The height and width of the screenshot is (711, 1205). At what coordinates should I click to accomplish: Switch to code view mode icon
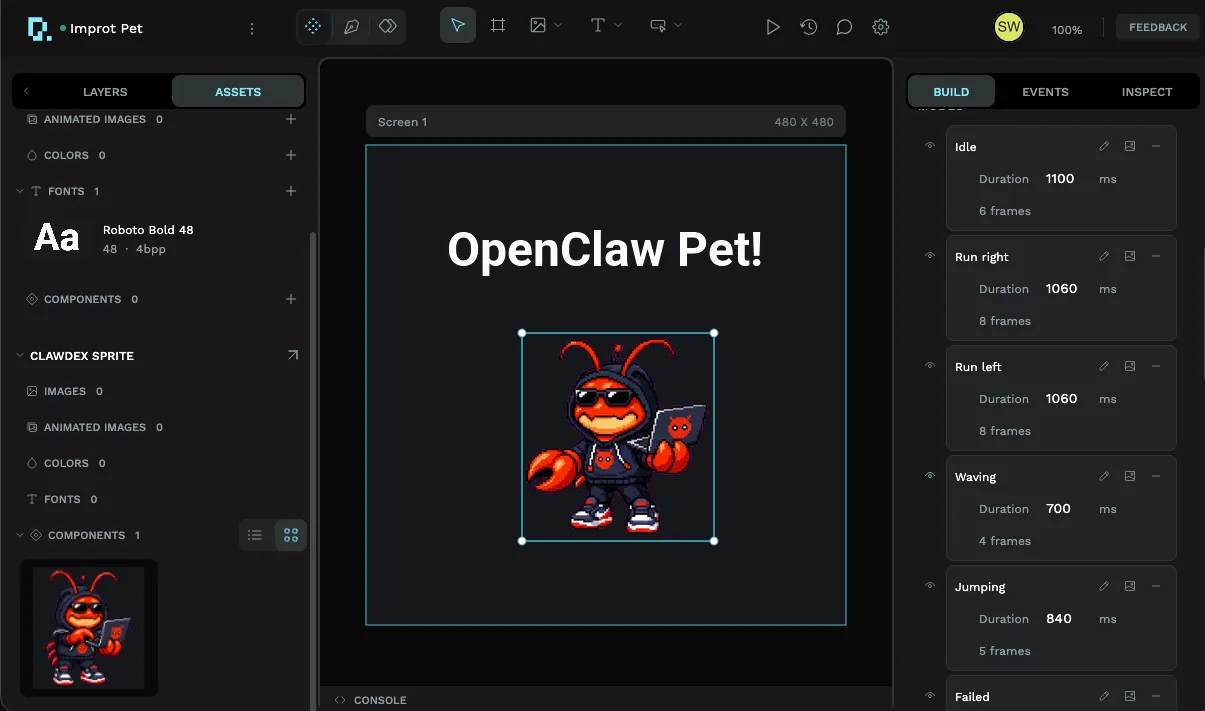point(388,27)
